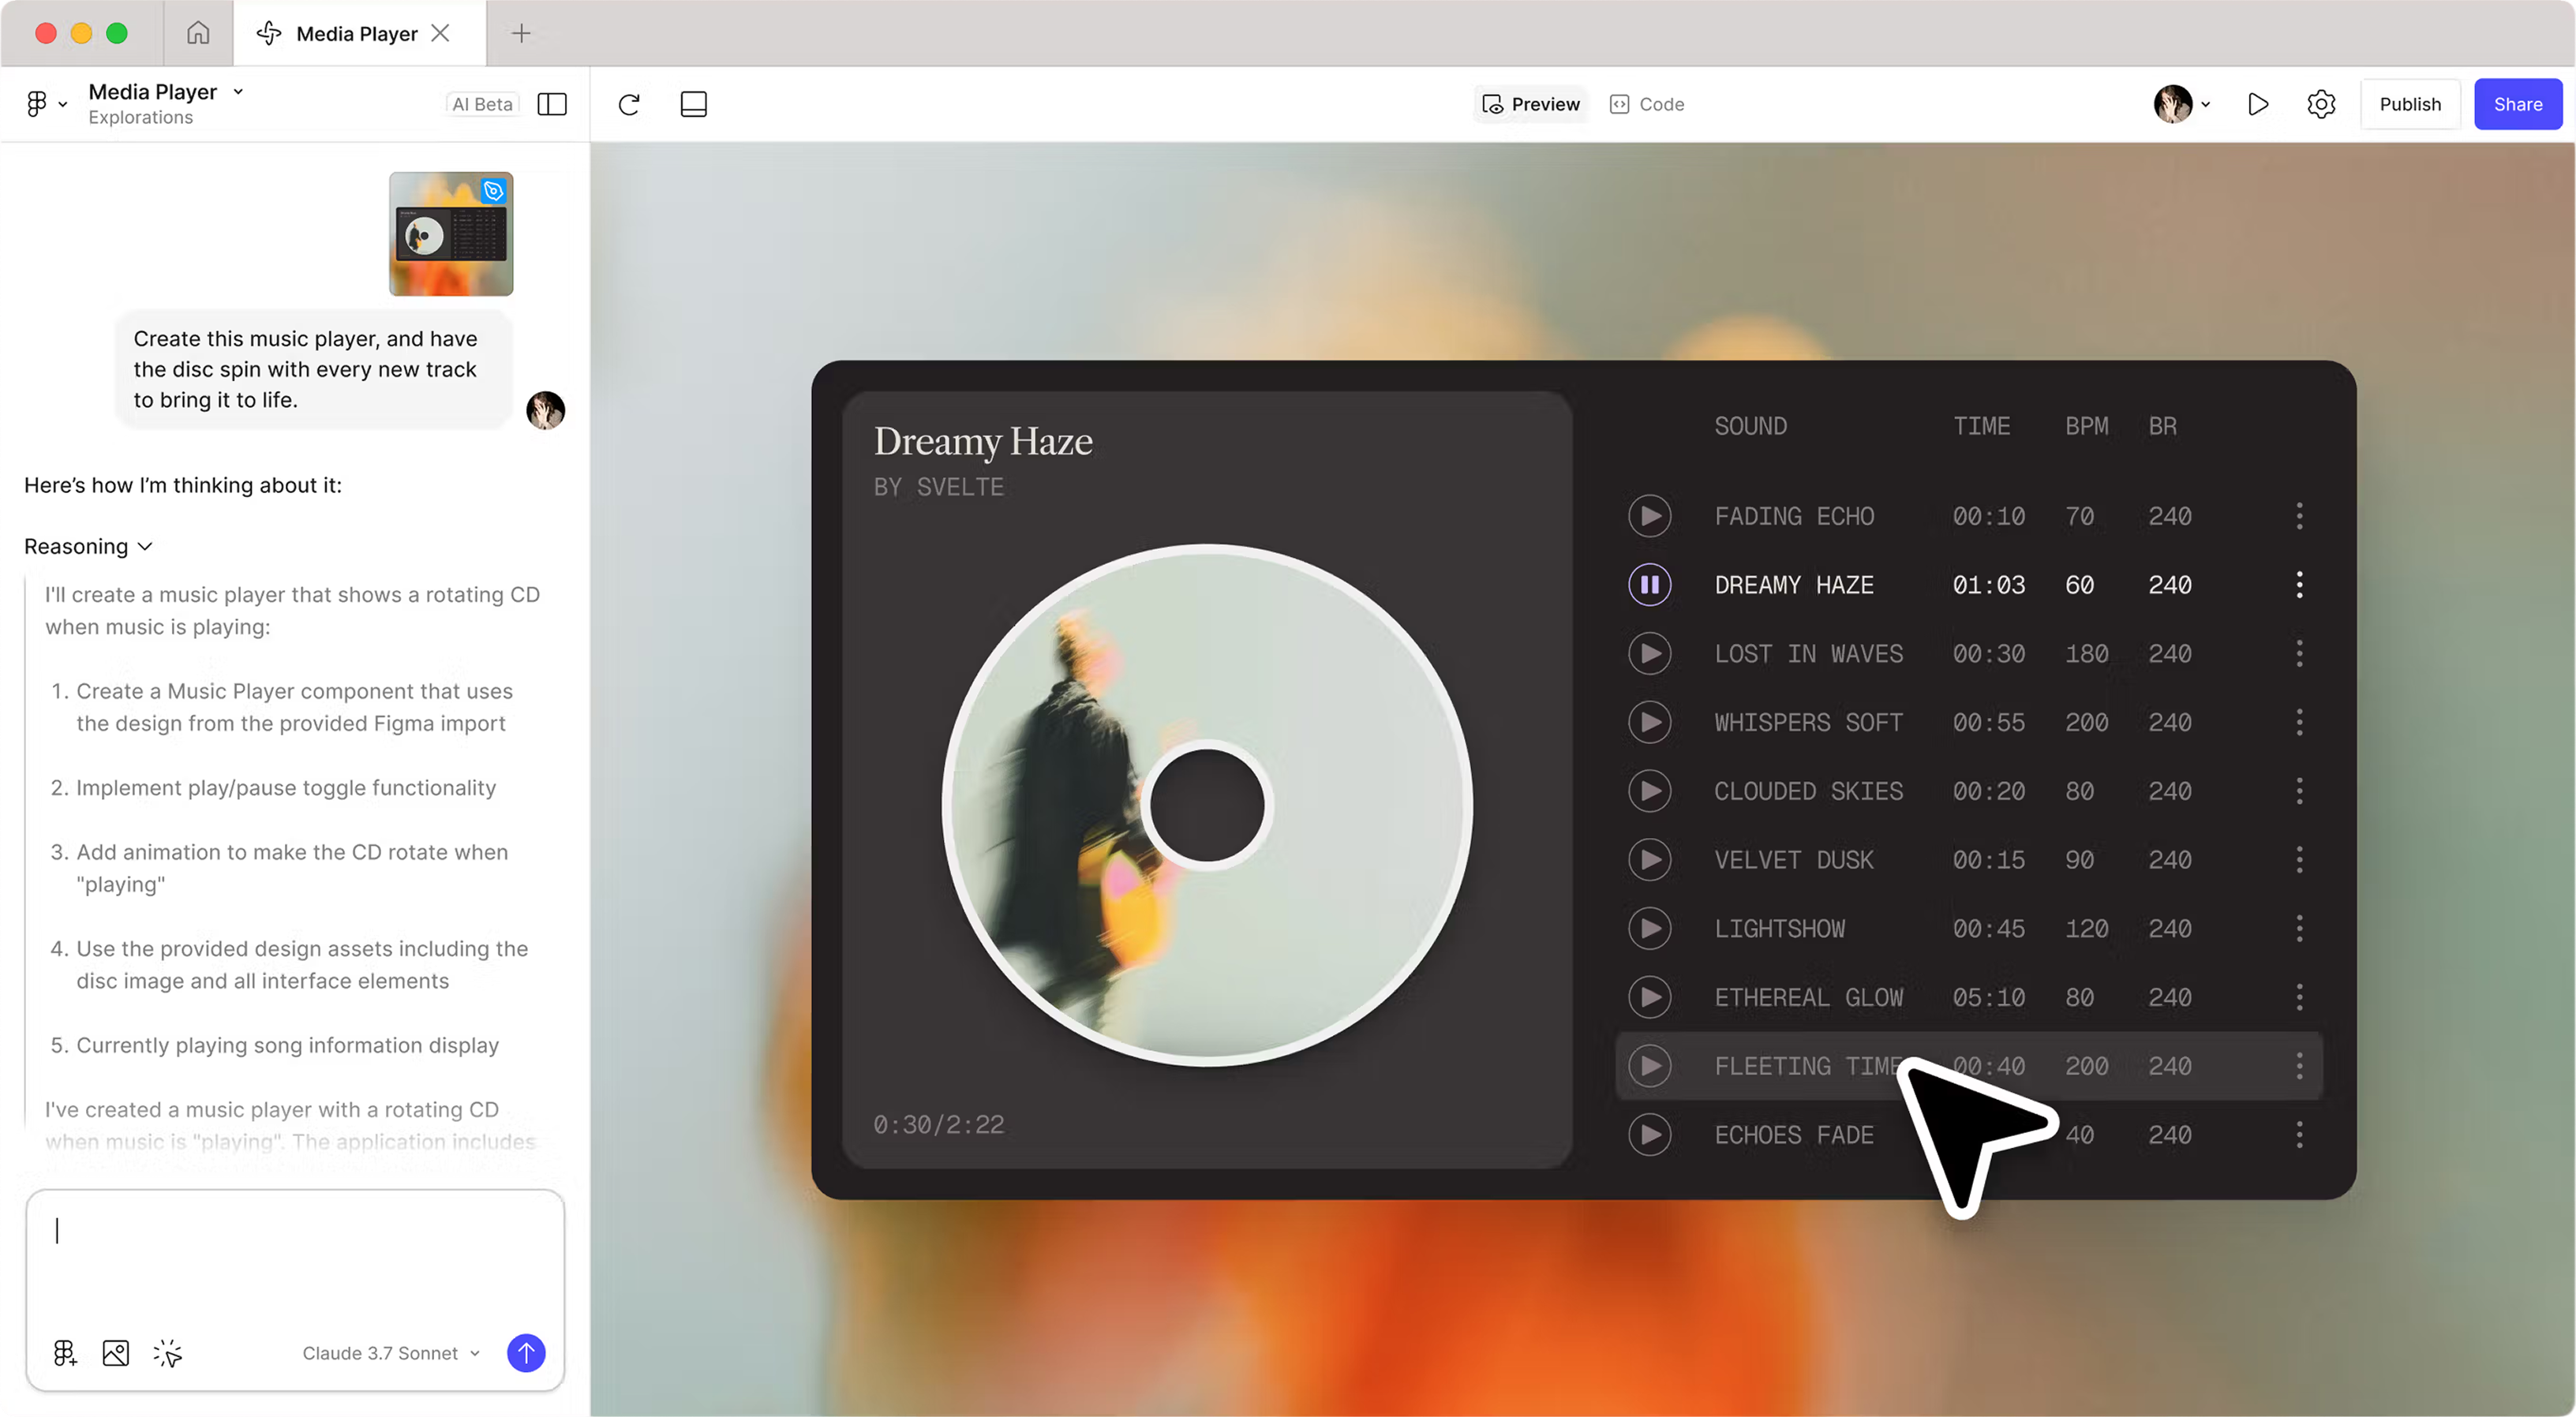Toggle the left sidebar panel icon

click(552, 104)
